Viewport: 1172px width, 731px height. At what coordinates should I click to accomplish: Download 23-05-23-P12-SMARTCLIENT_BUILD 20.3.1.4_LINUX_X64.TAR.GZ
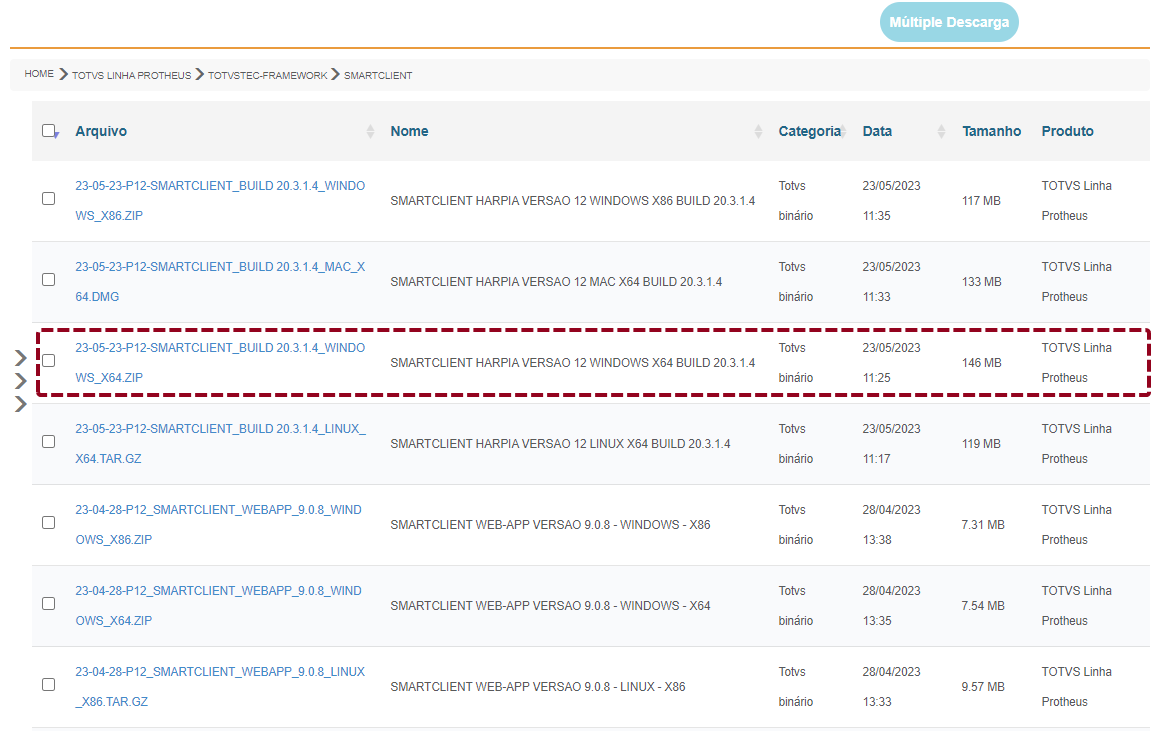(x=220, y=443)
